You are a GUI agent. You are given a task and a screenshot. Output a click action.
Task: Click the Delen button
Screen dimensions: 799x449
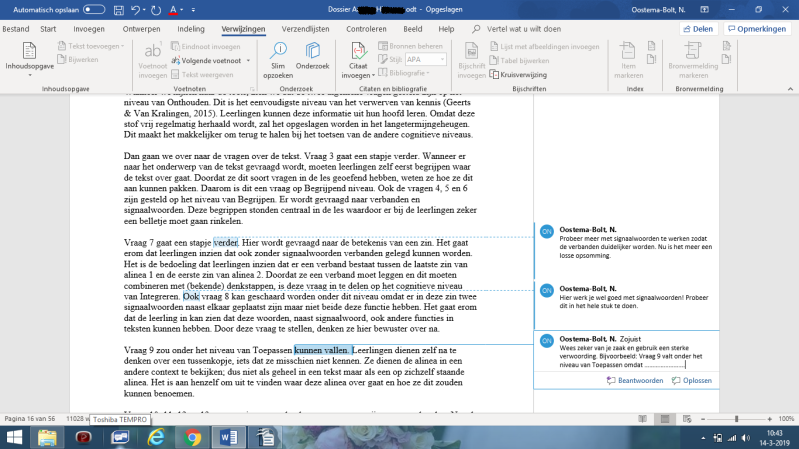click(697, 29)
